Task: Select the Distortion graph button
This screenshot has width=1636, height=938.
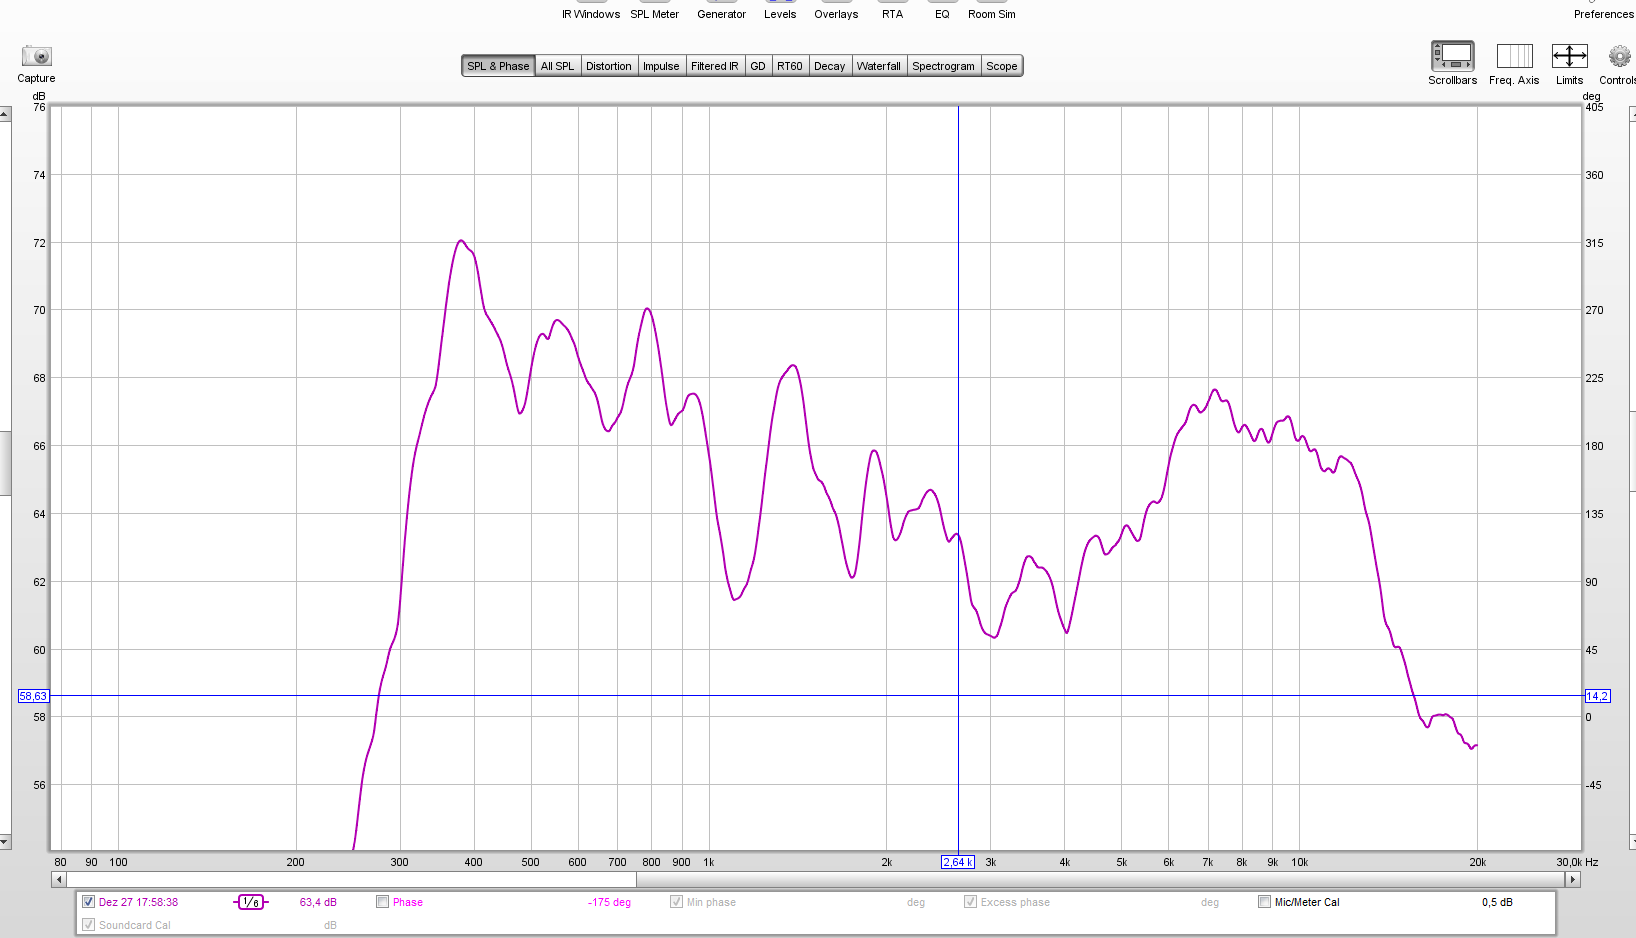Action: coord(608,66)
